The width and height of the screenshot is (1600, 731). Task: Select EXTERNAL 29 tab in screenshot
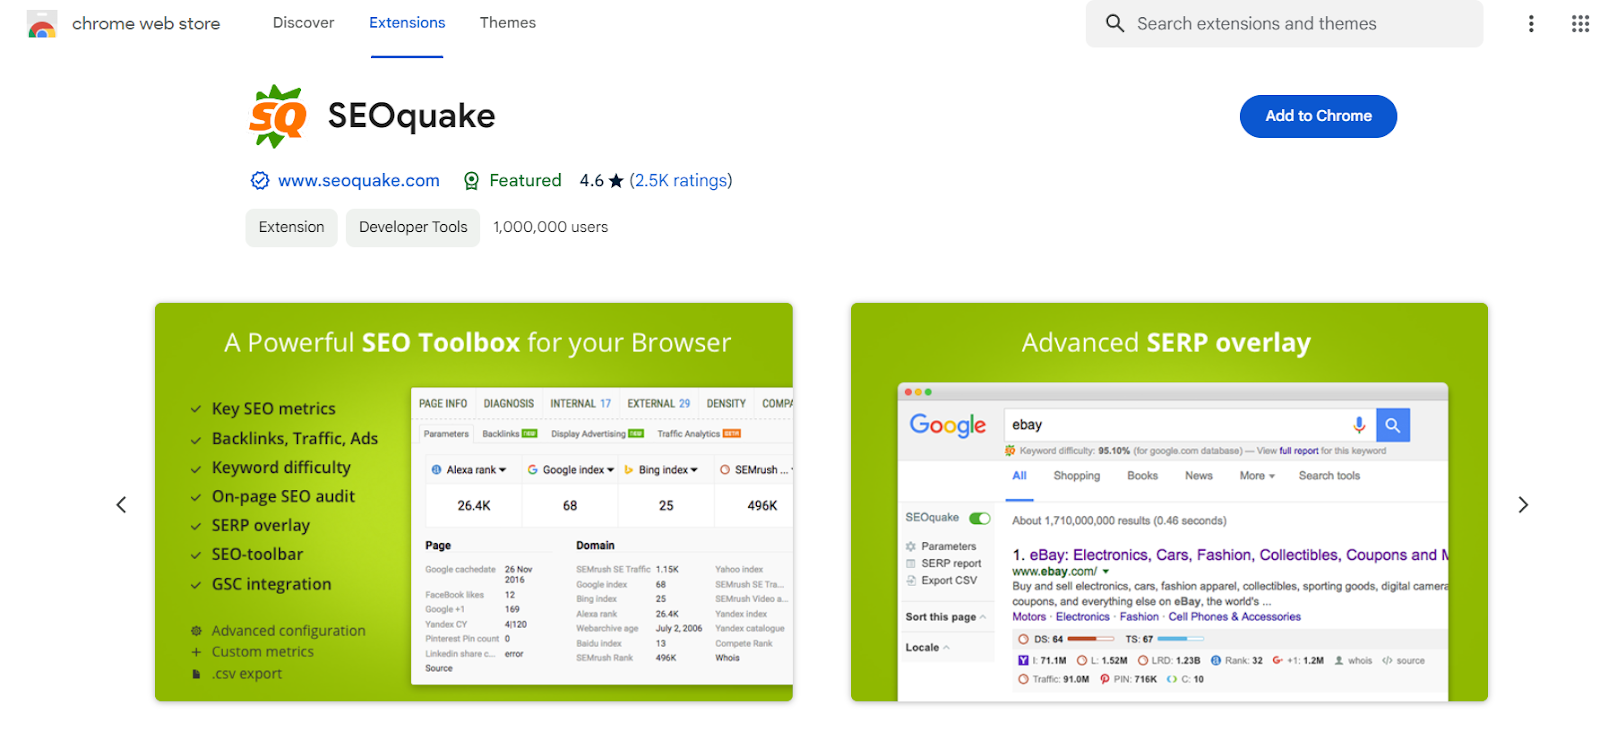(659, 404)
